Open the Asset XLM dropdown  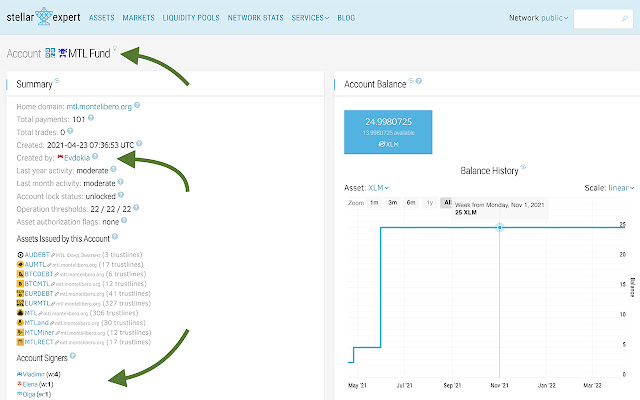click(x=378, y=188)
